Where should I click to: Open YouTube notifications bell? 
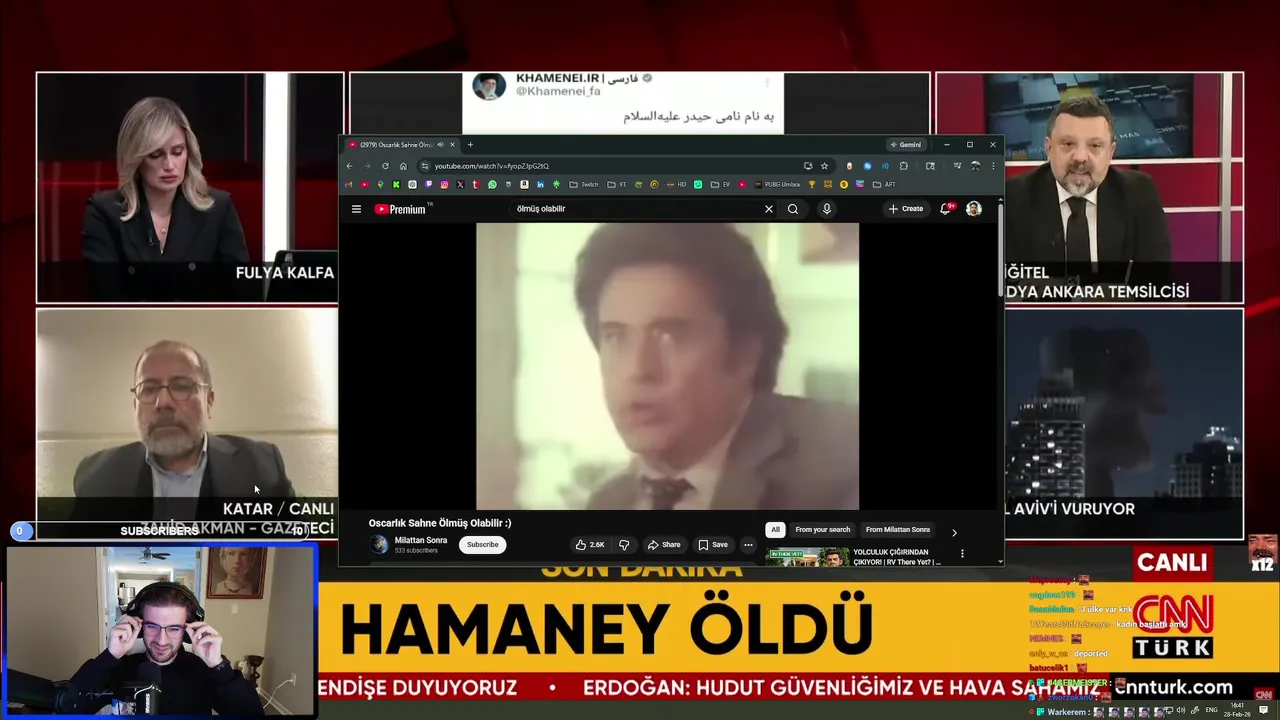(x=945, y=209)
